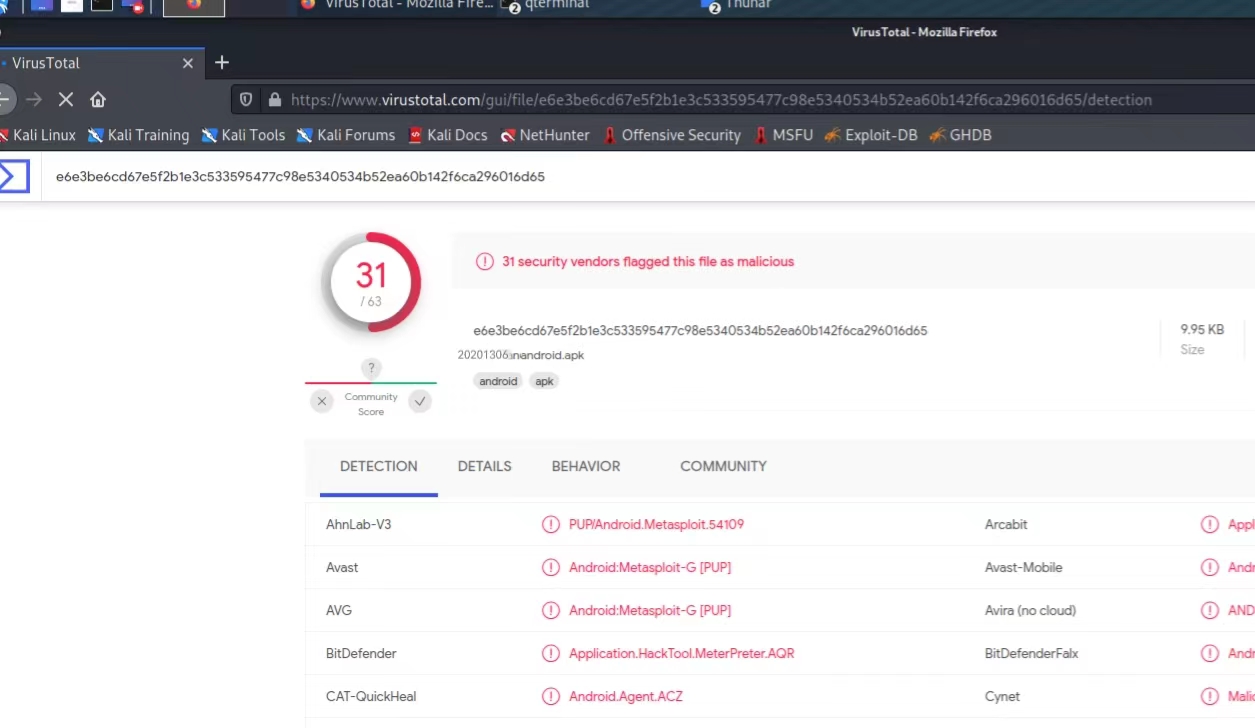Switch to the BEHAVIOR tab
Screen dimensions: 1255x728
(x=586, y=466)
